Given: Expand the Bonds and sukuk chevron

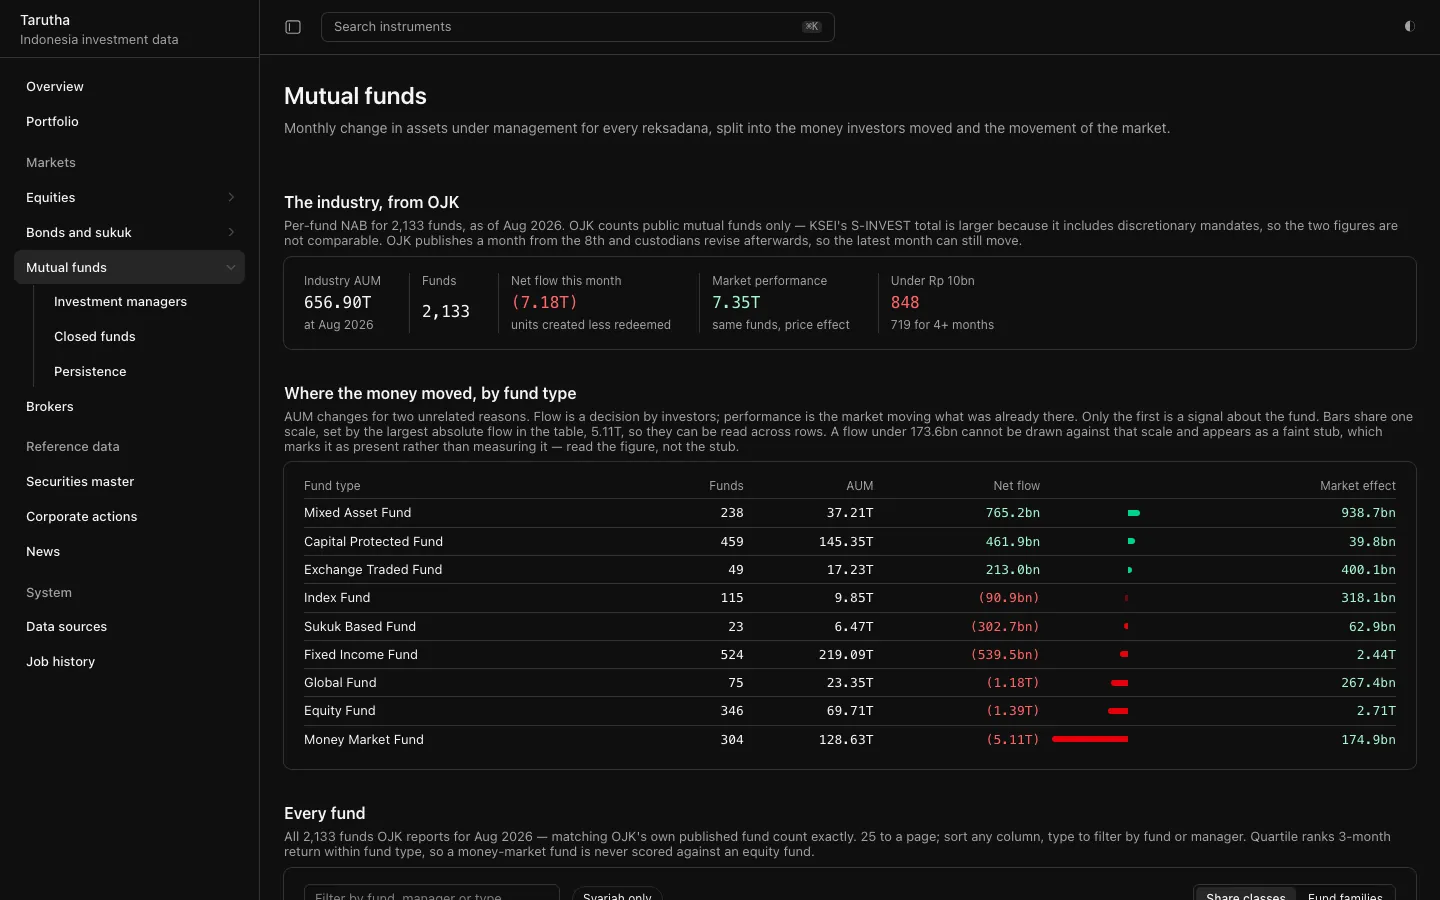Looking at the screenshot, I should [x=231, y=233].
